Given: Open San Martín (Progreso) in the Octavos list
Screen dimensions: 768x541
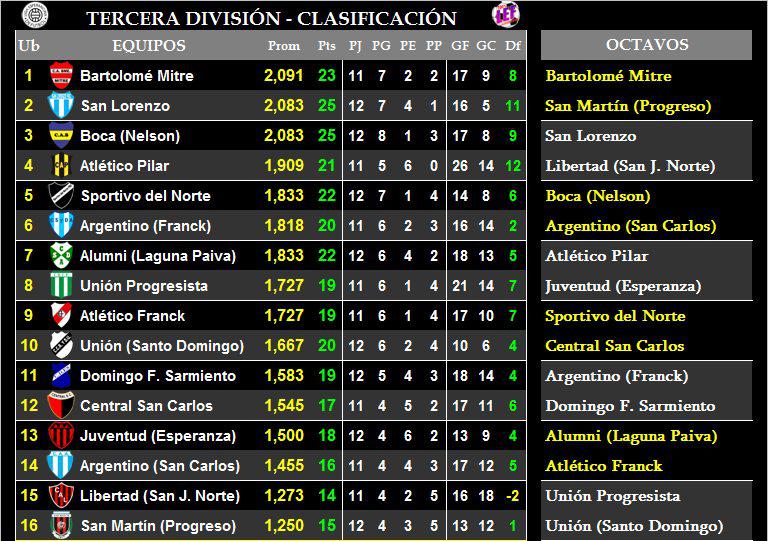Looking at the screenshot, I should (x=628, y=106).
